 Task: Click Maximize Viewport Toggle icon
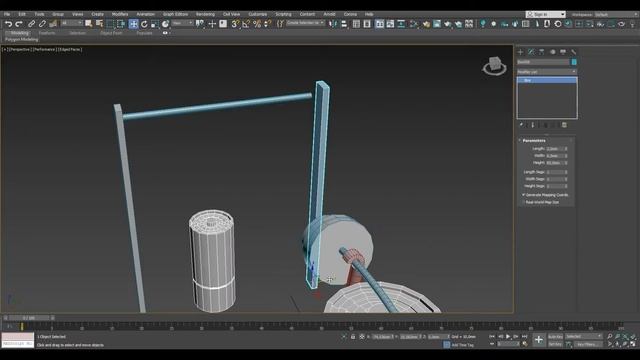pos(633,344)
